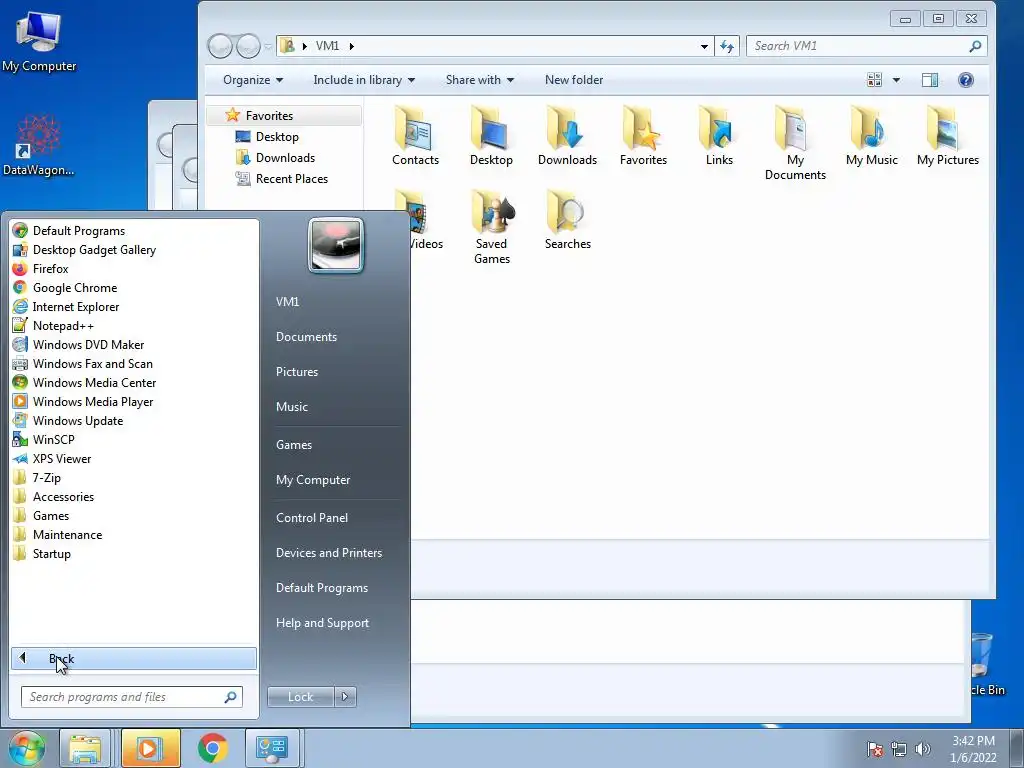Image resolution: width=1024 pixels, height=768 pixels.
Task: Select Favorites in the navigation pane
Action: [x=283, y=116]
